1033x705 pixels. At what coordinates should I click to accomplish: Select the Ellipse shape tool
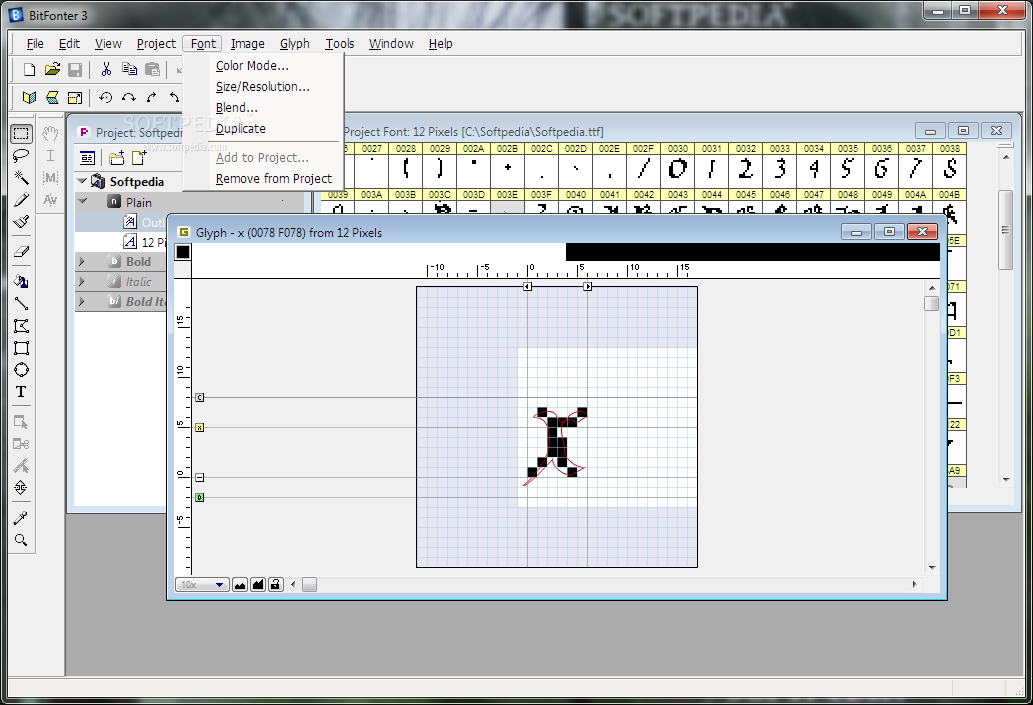[21, 370]
